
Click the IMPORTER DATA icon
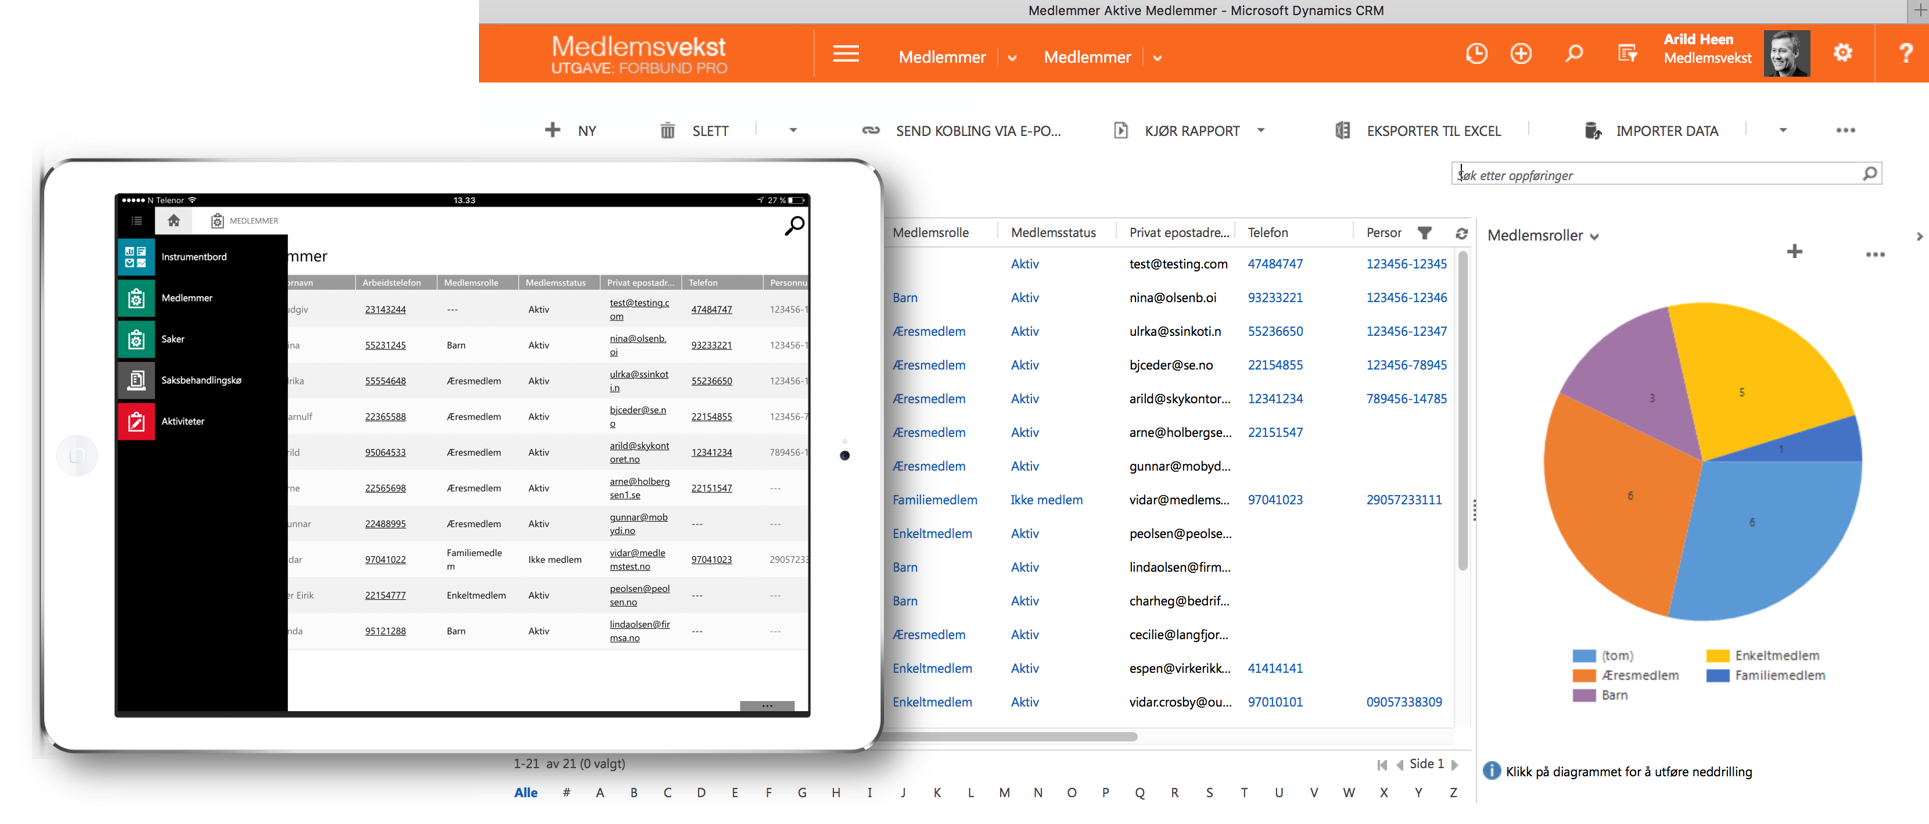click(1593, 130)
